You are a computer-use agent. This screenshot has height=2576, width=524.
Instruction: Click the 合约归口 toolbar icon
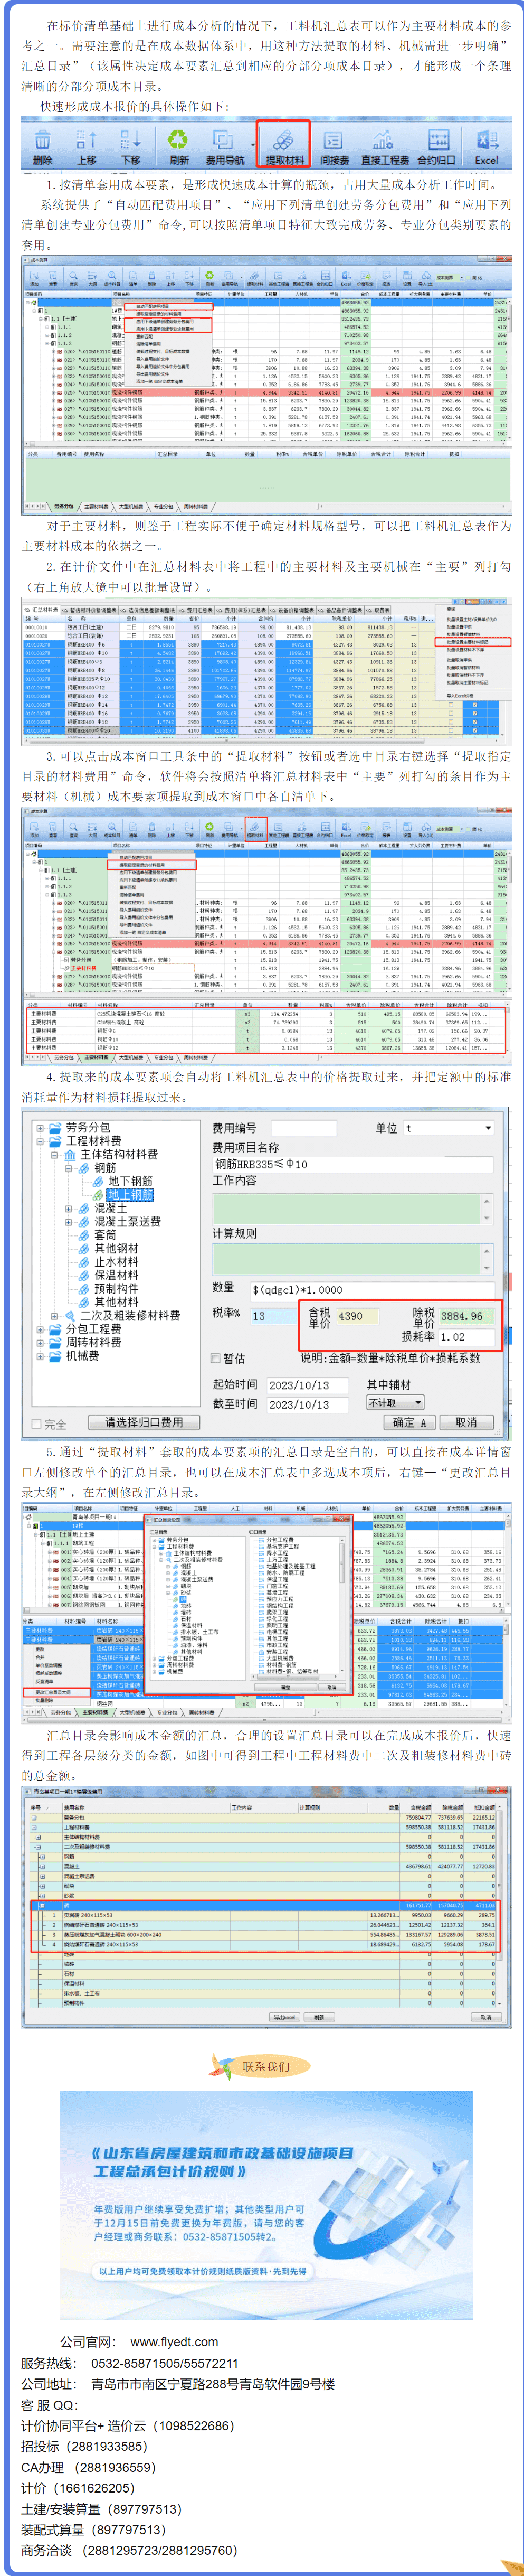[x=437, y=140]
